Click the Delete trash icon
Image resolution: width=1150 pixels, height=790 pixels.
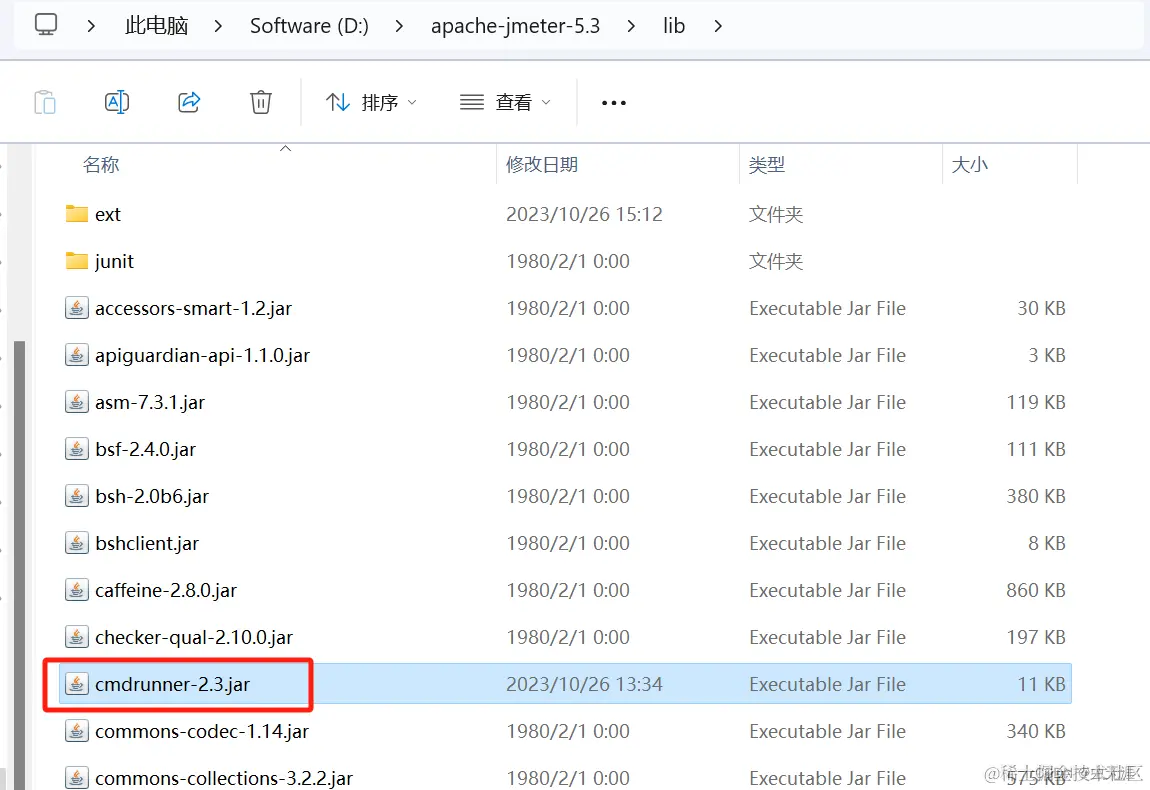[x=260, y=102]
